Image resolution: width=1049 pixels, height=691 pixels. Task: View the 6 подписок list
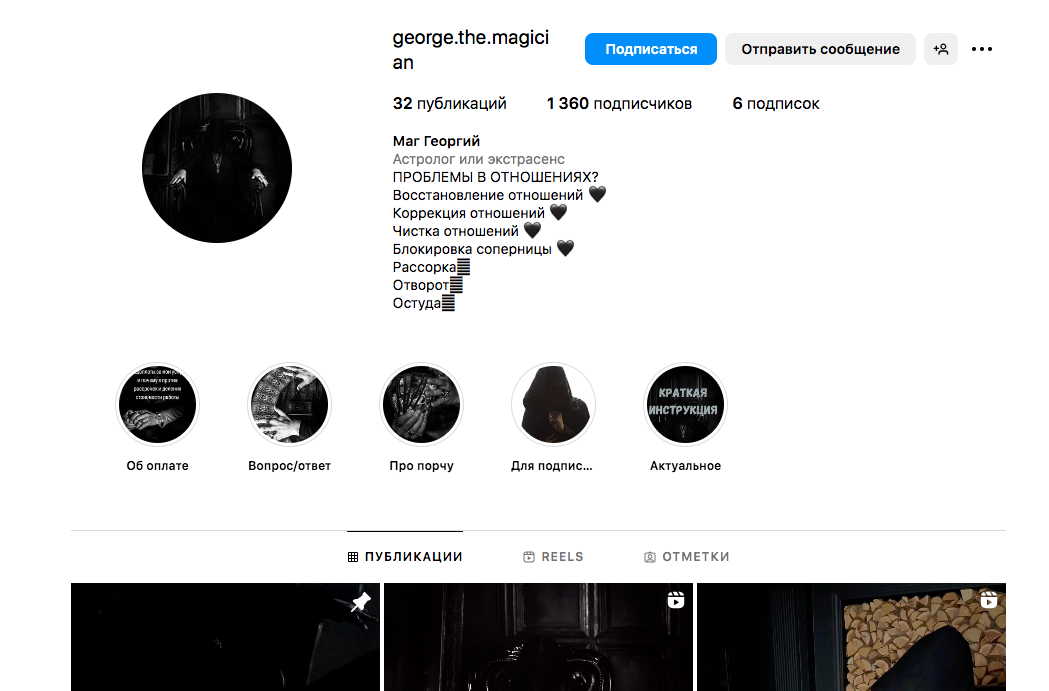(775, 104)
